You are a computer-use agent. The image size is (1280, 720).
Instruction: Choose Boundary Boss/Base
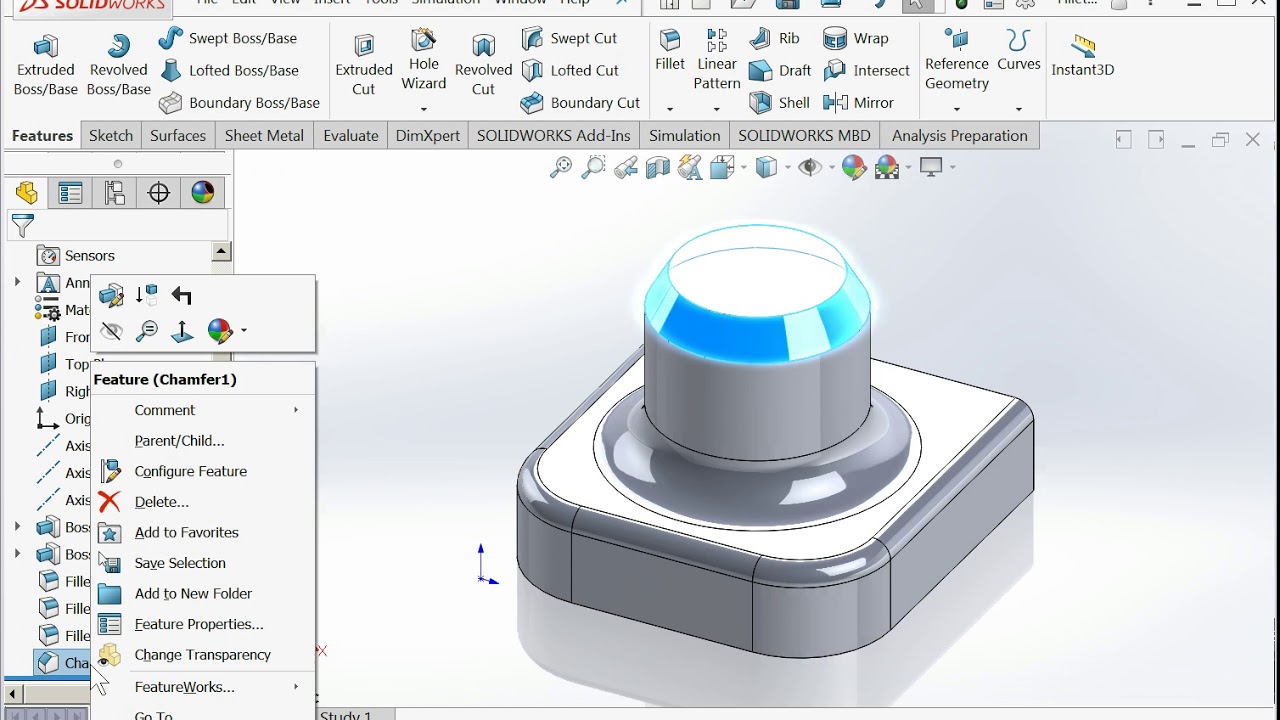pos(239,102)
